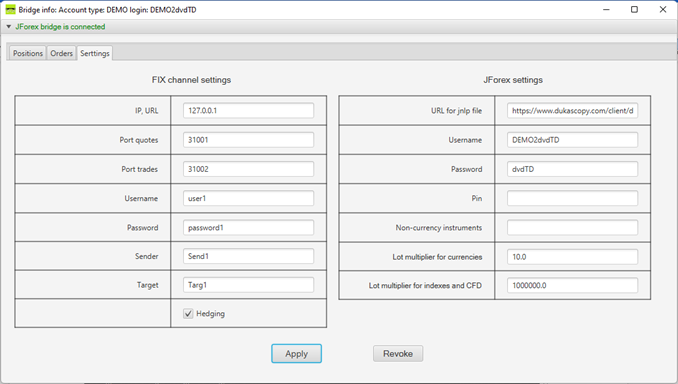678x384 pixels.
Task: Click the 'Sender' label
Action: coord(147,256)
